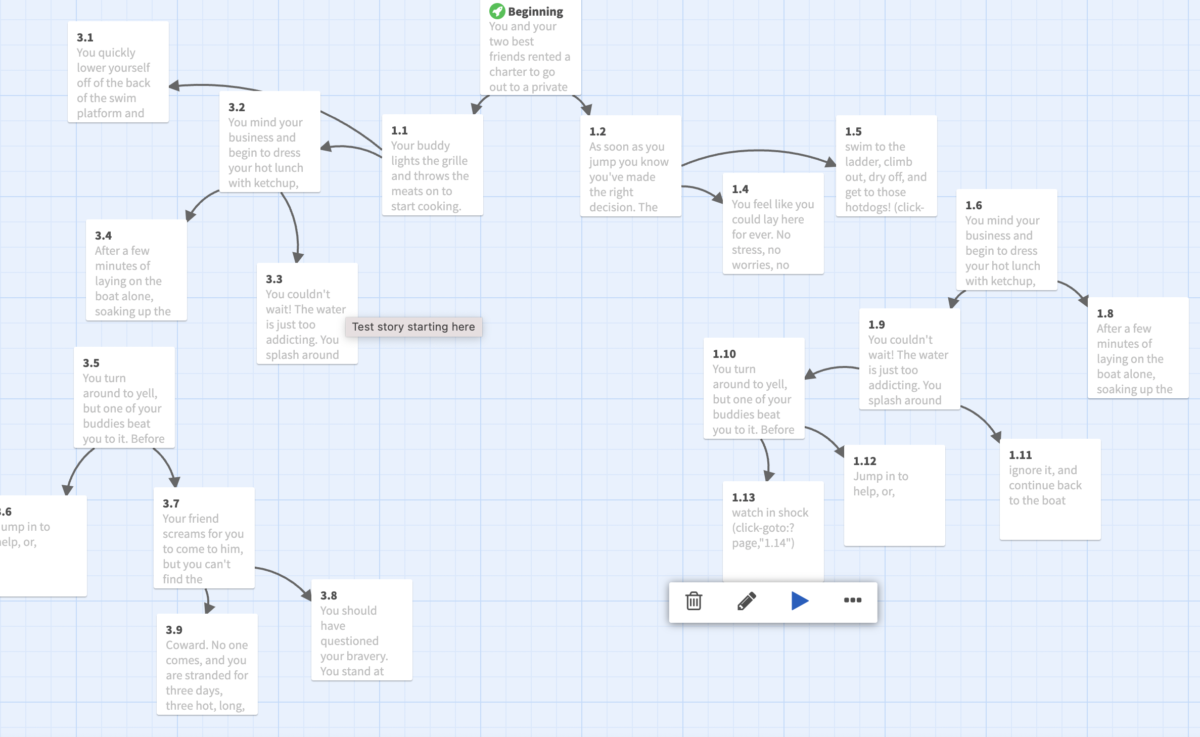Select the passage numbered 1.6
The image size is (1200, 737).
pos(1007,240)
